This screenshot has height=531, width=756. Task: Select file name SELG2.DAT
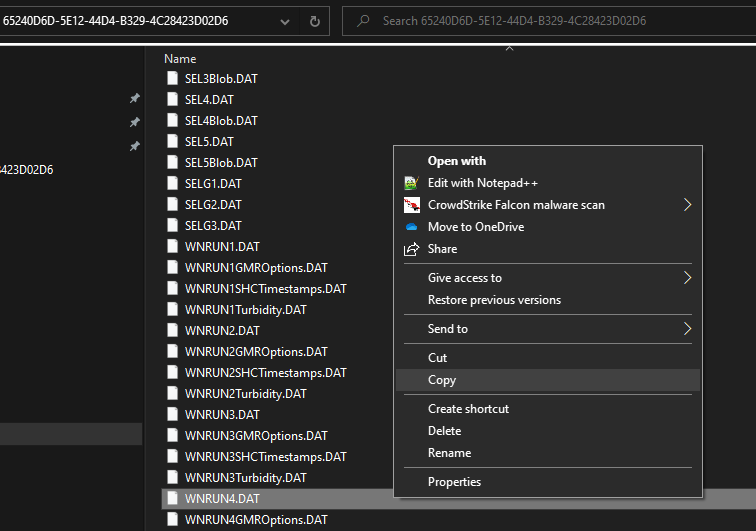[x=213, y=204]
